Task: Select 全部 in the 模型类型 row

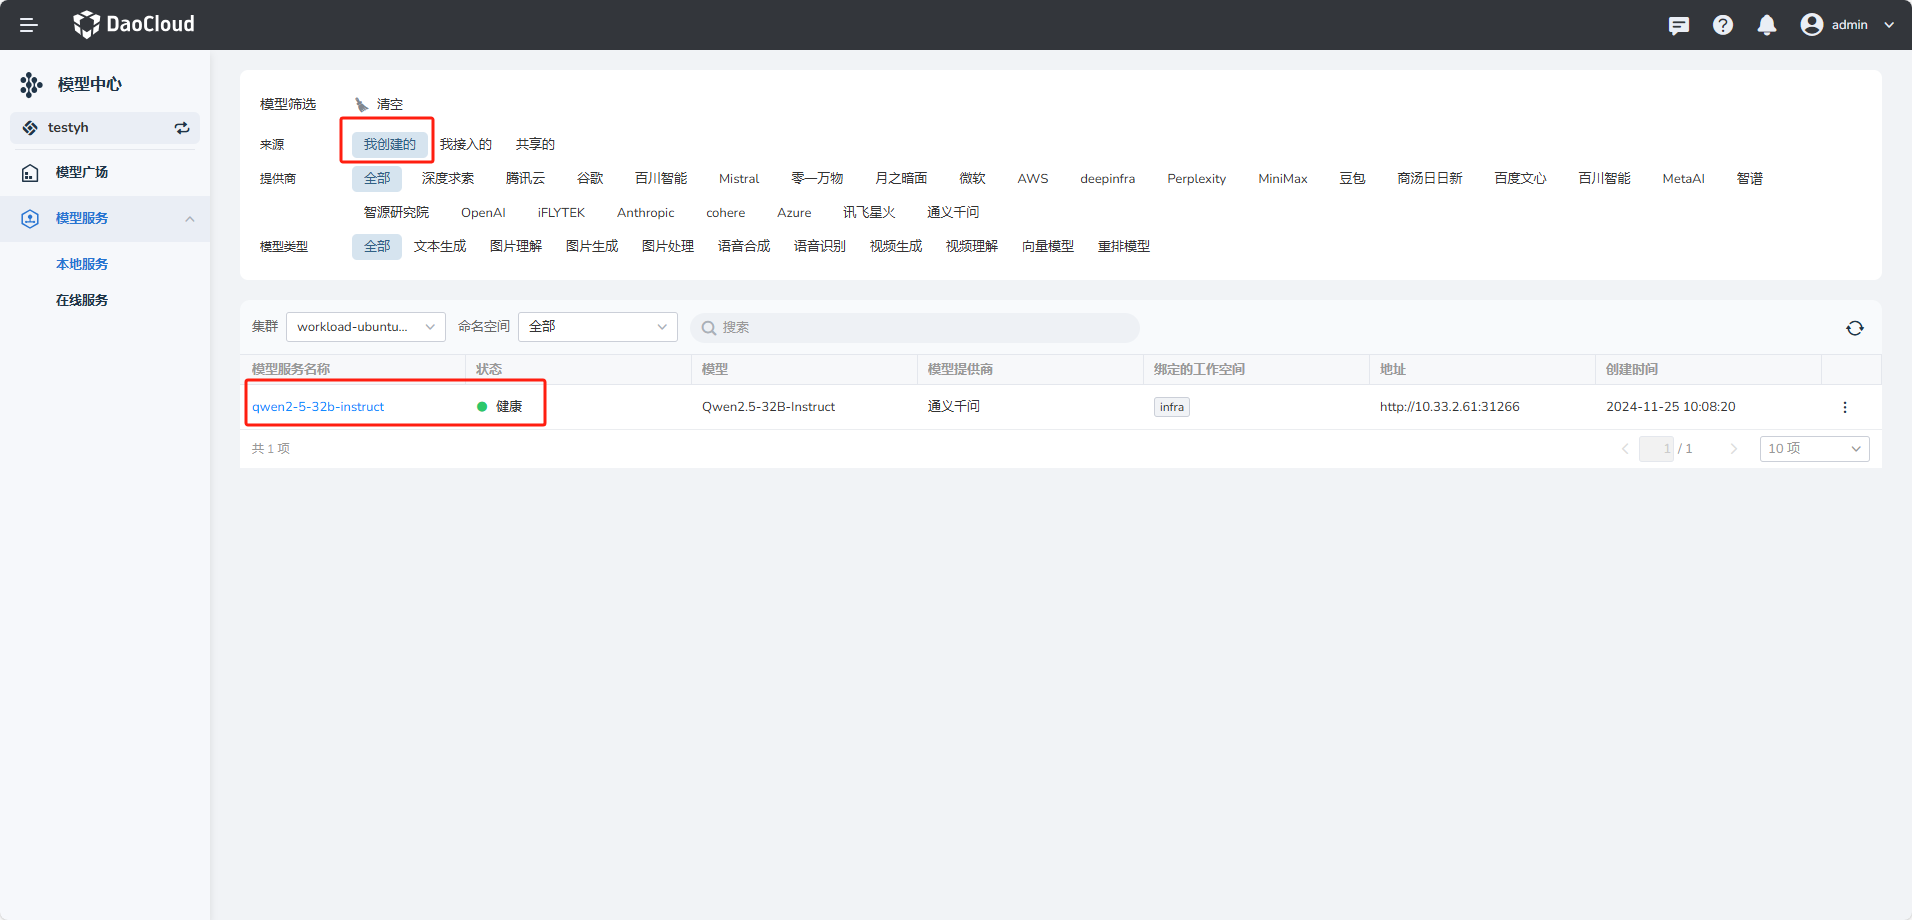Action: (x=377, y=247)
